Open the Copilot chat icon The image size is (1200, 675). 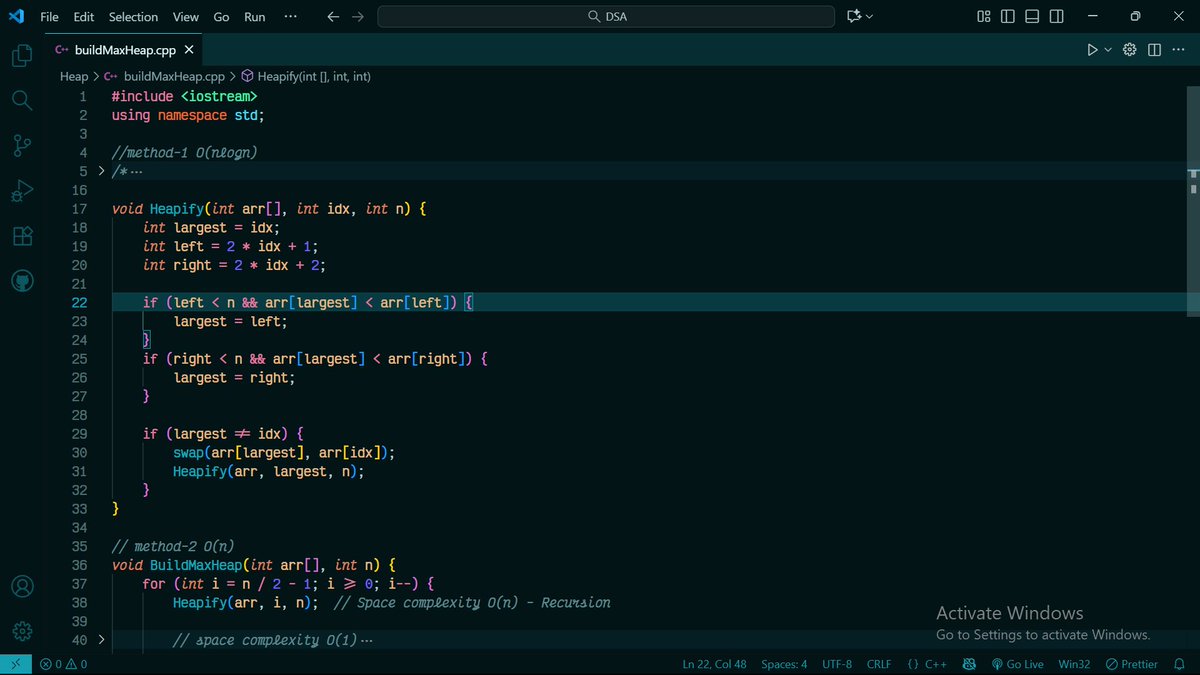(854, 16)
